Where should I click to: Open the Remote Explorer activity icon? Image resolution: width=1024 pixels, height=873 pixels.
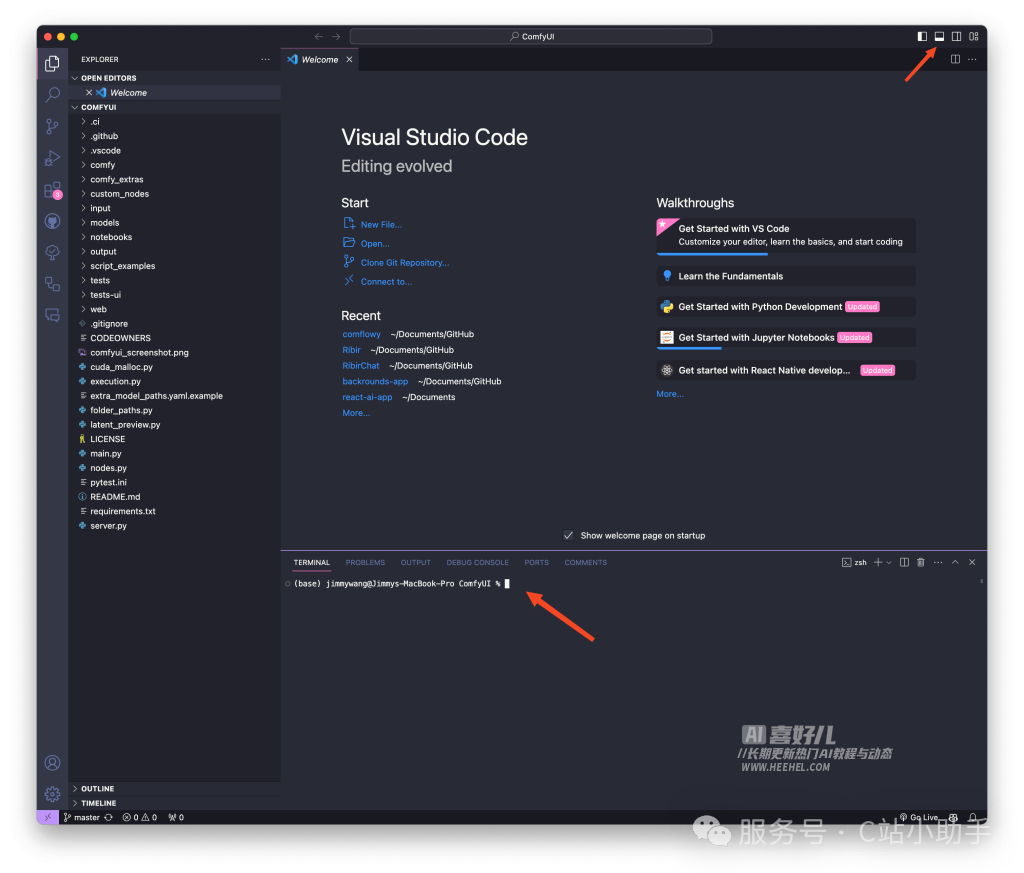[x=52, y=284]
